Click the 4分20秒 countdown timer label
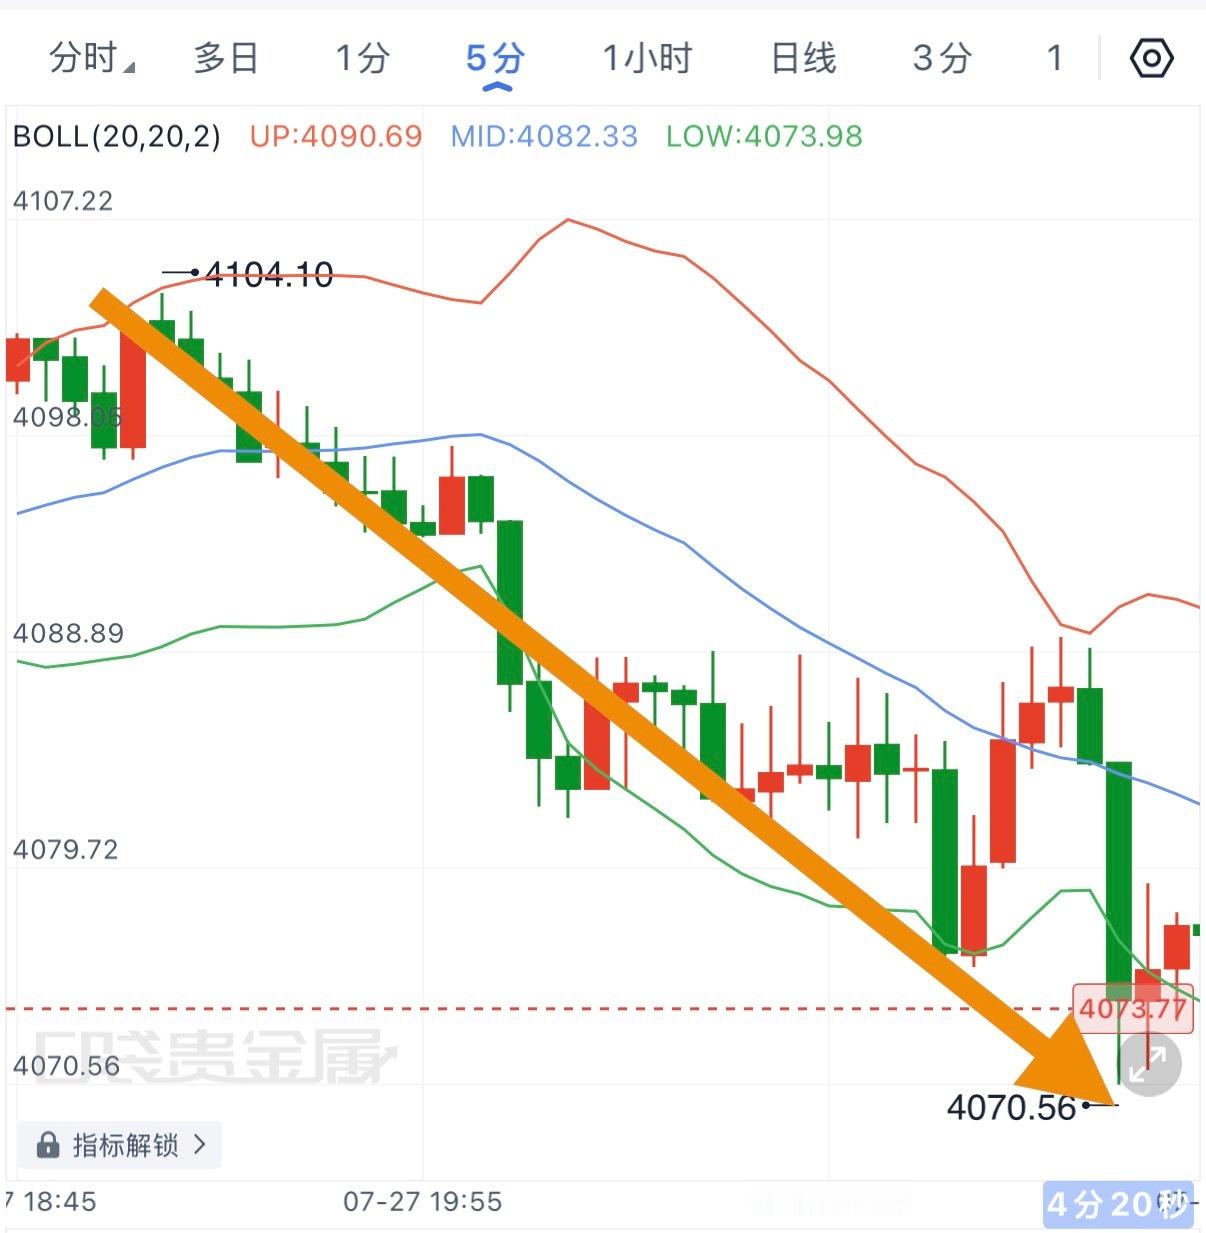Screen dimensions: 1206x1233 click(x=1119, y=1204)
